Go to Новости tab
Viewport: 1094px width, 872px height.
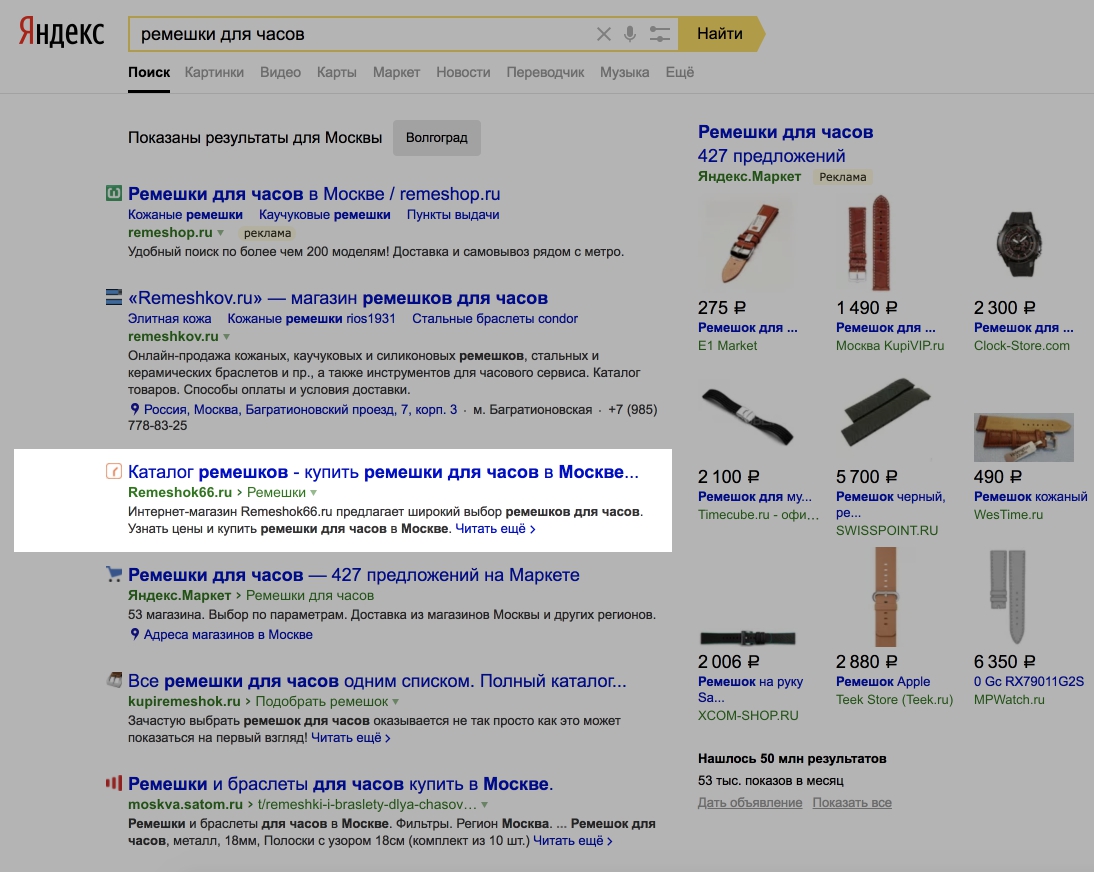pos(463,73)
